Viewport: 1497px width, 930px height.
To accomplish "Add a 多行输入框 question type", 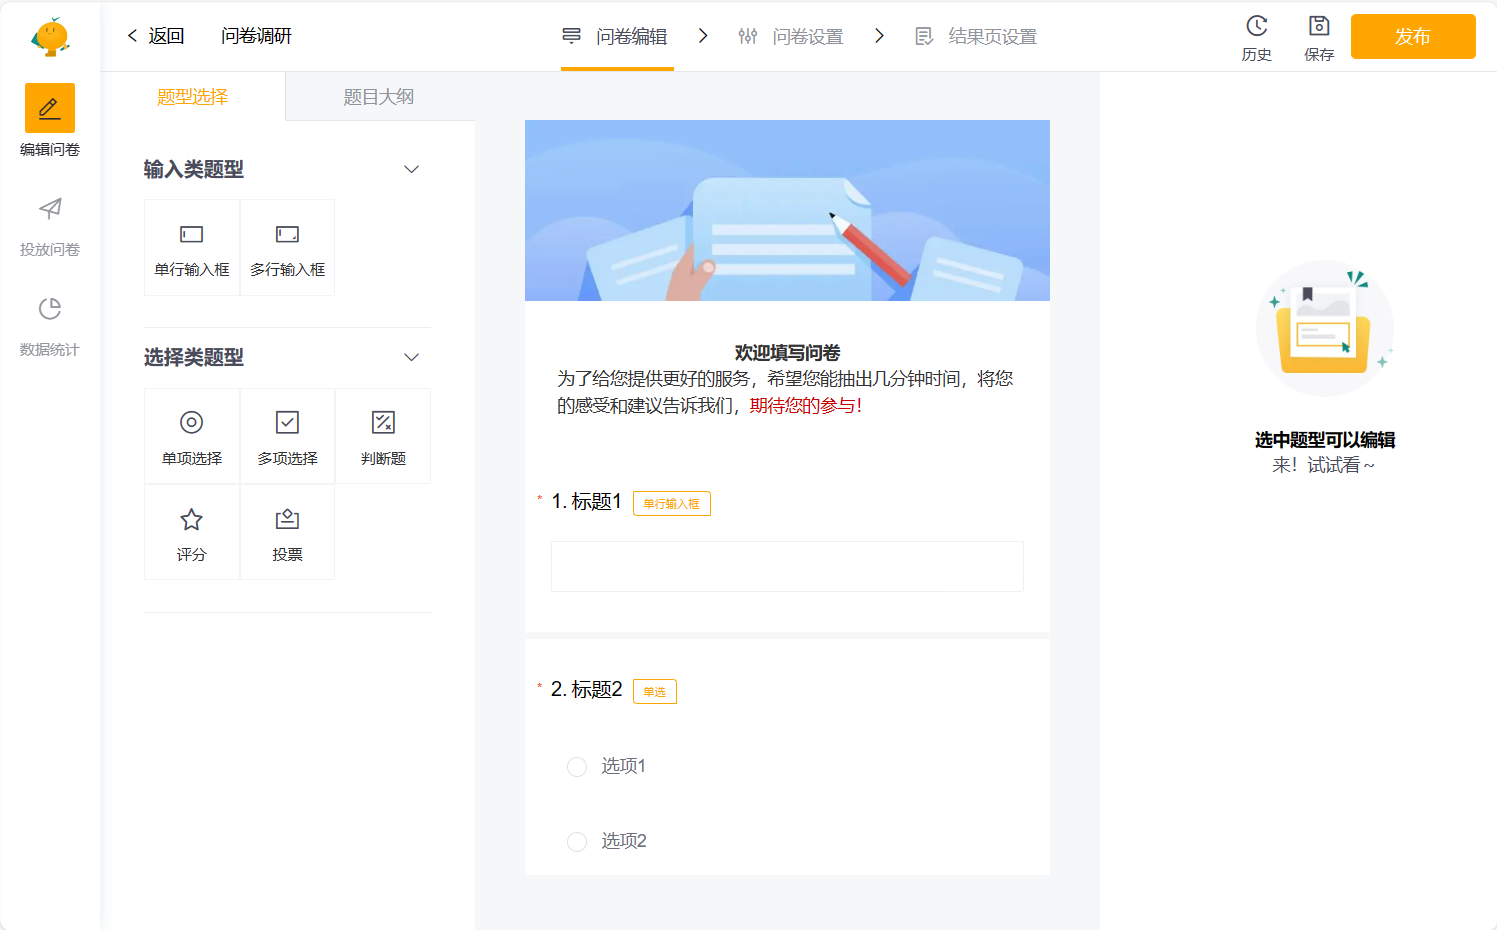I will (287, 248).
